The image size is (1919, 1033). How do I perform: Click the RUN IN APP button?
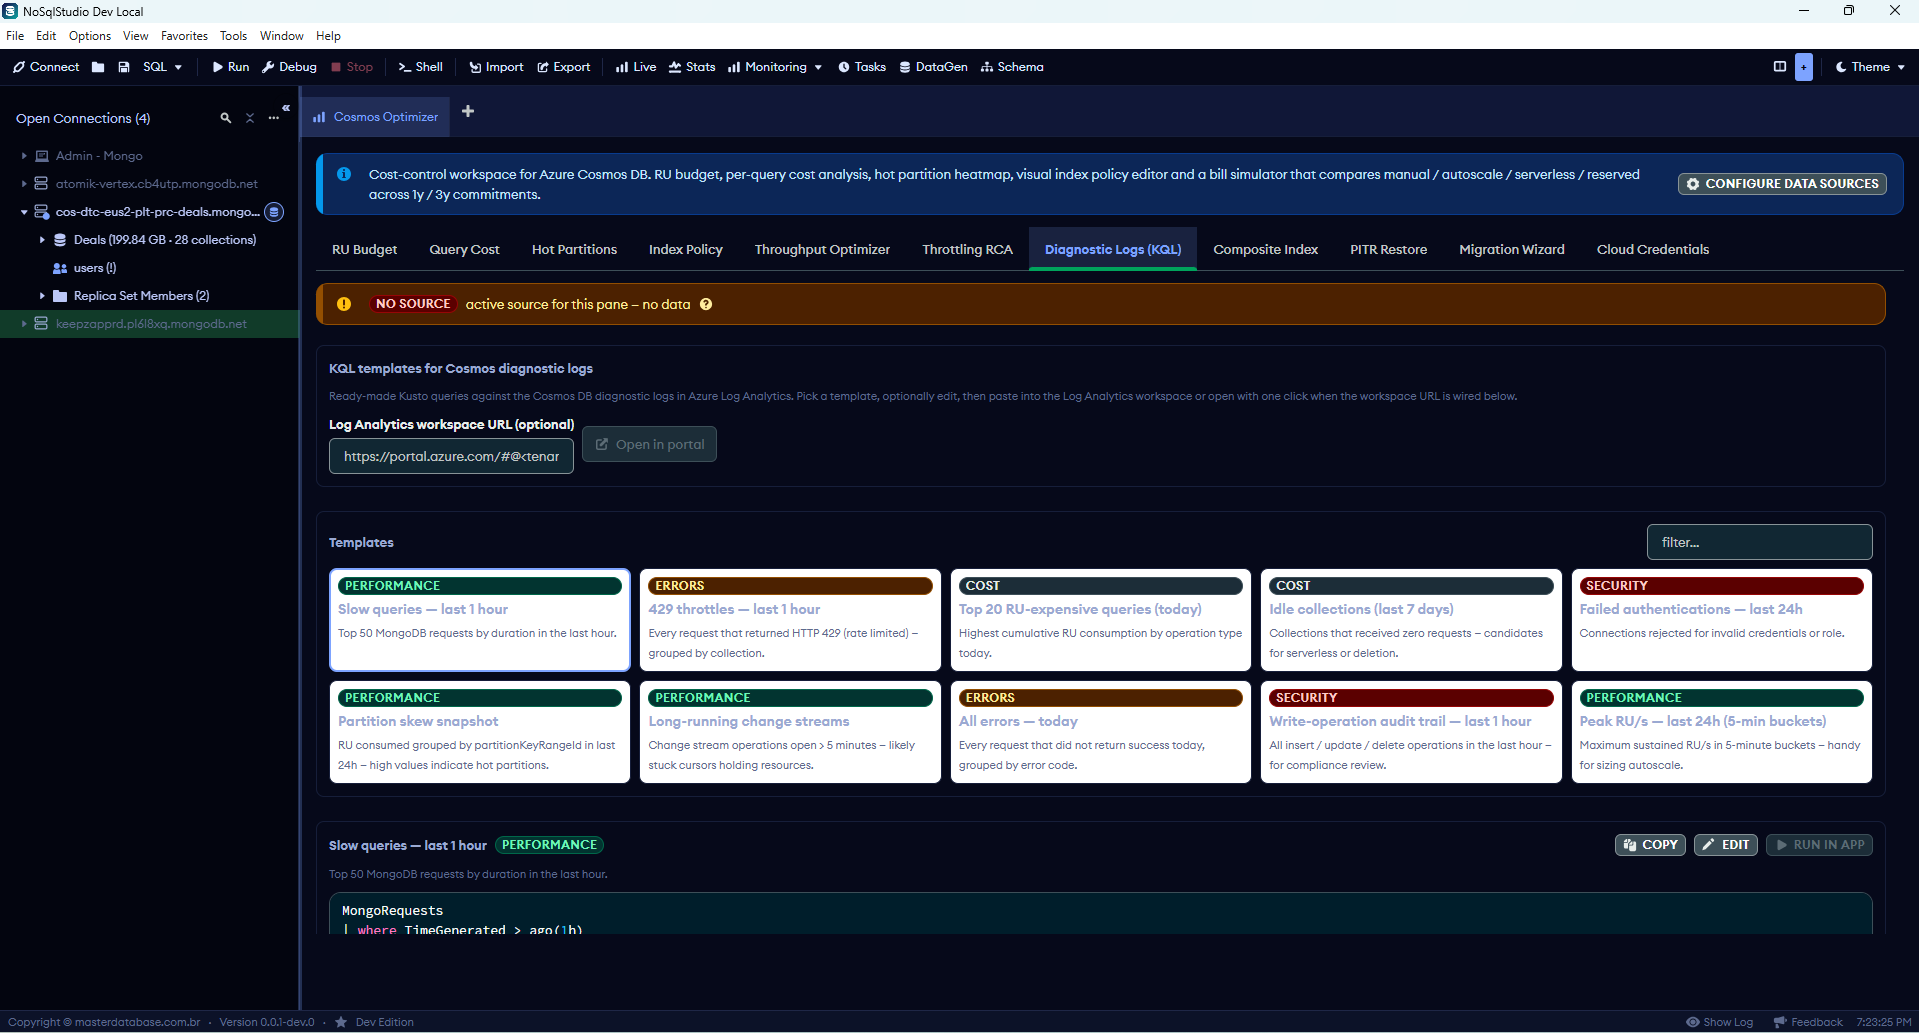coord(1819,845)
